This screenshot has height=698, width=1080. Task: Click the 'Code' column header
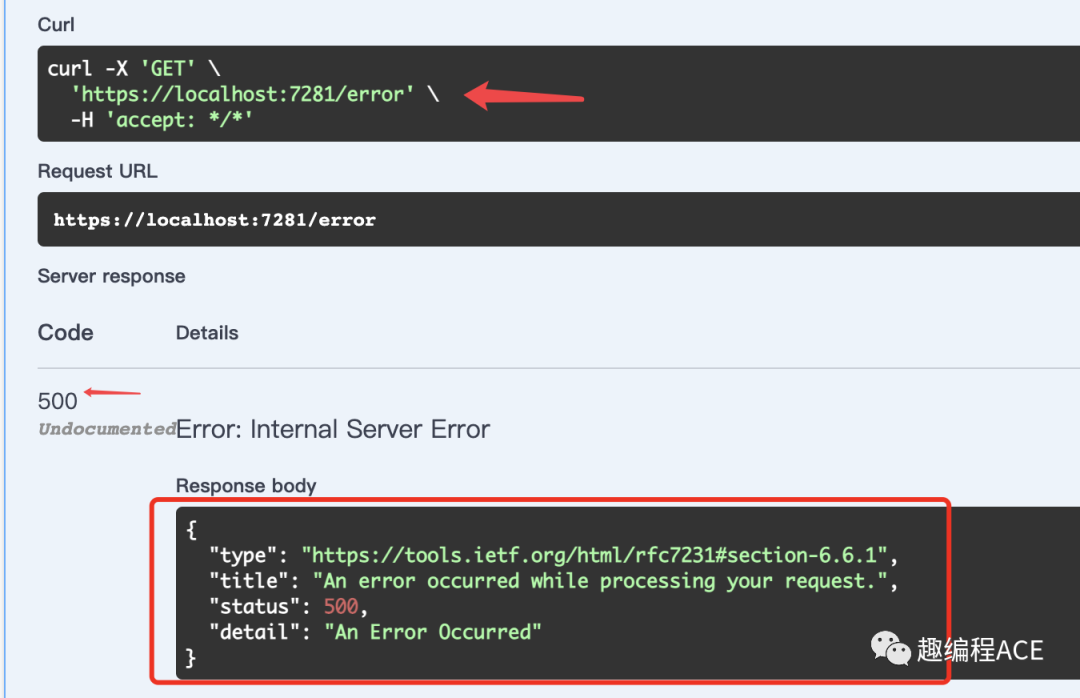coord(66,333)
